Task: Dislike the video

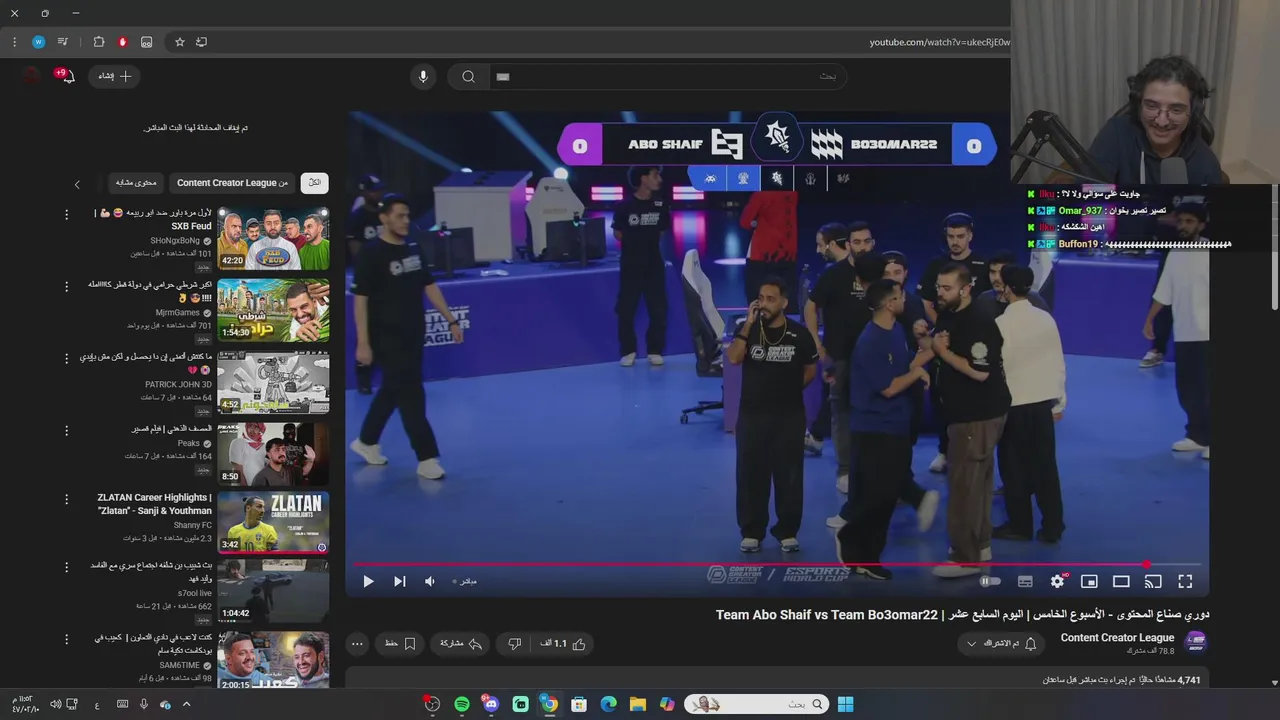Action: [514, 644]
